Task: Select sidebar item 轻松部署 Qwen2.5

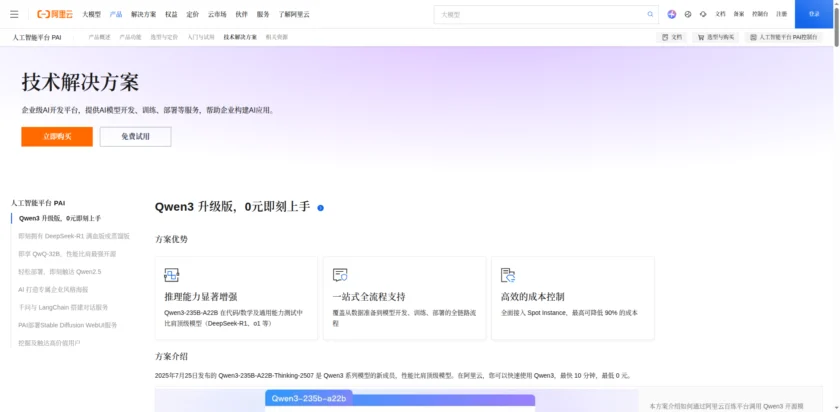Action: click(x=59, y=272)
